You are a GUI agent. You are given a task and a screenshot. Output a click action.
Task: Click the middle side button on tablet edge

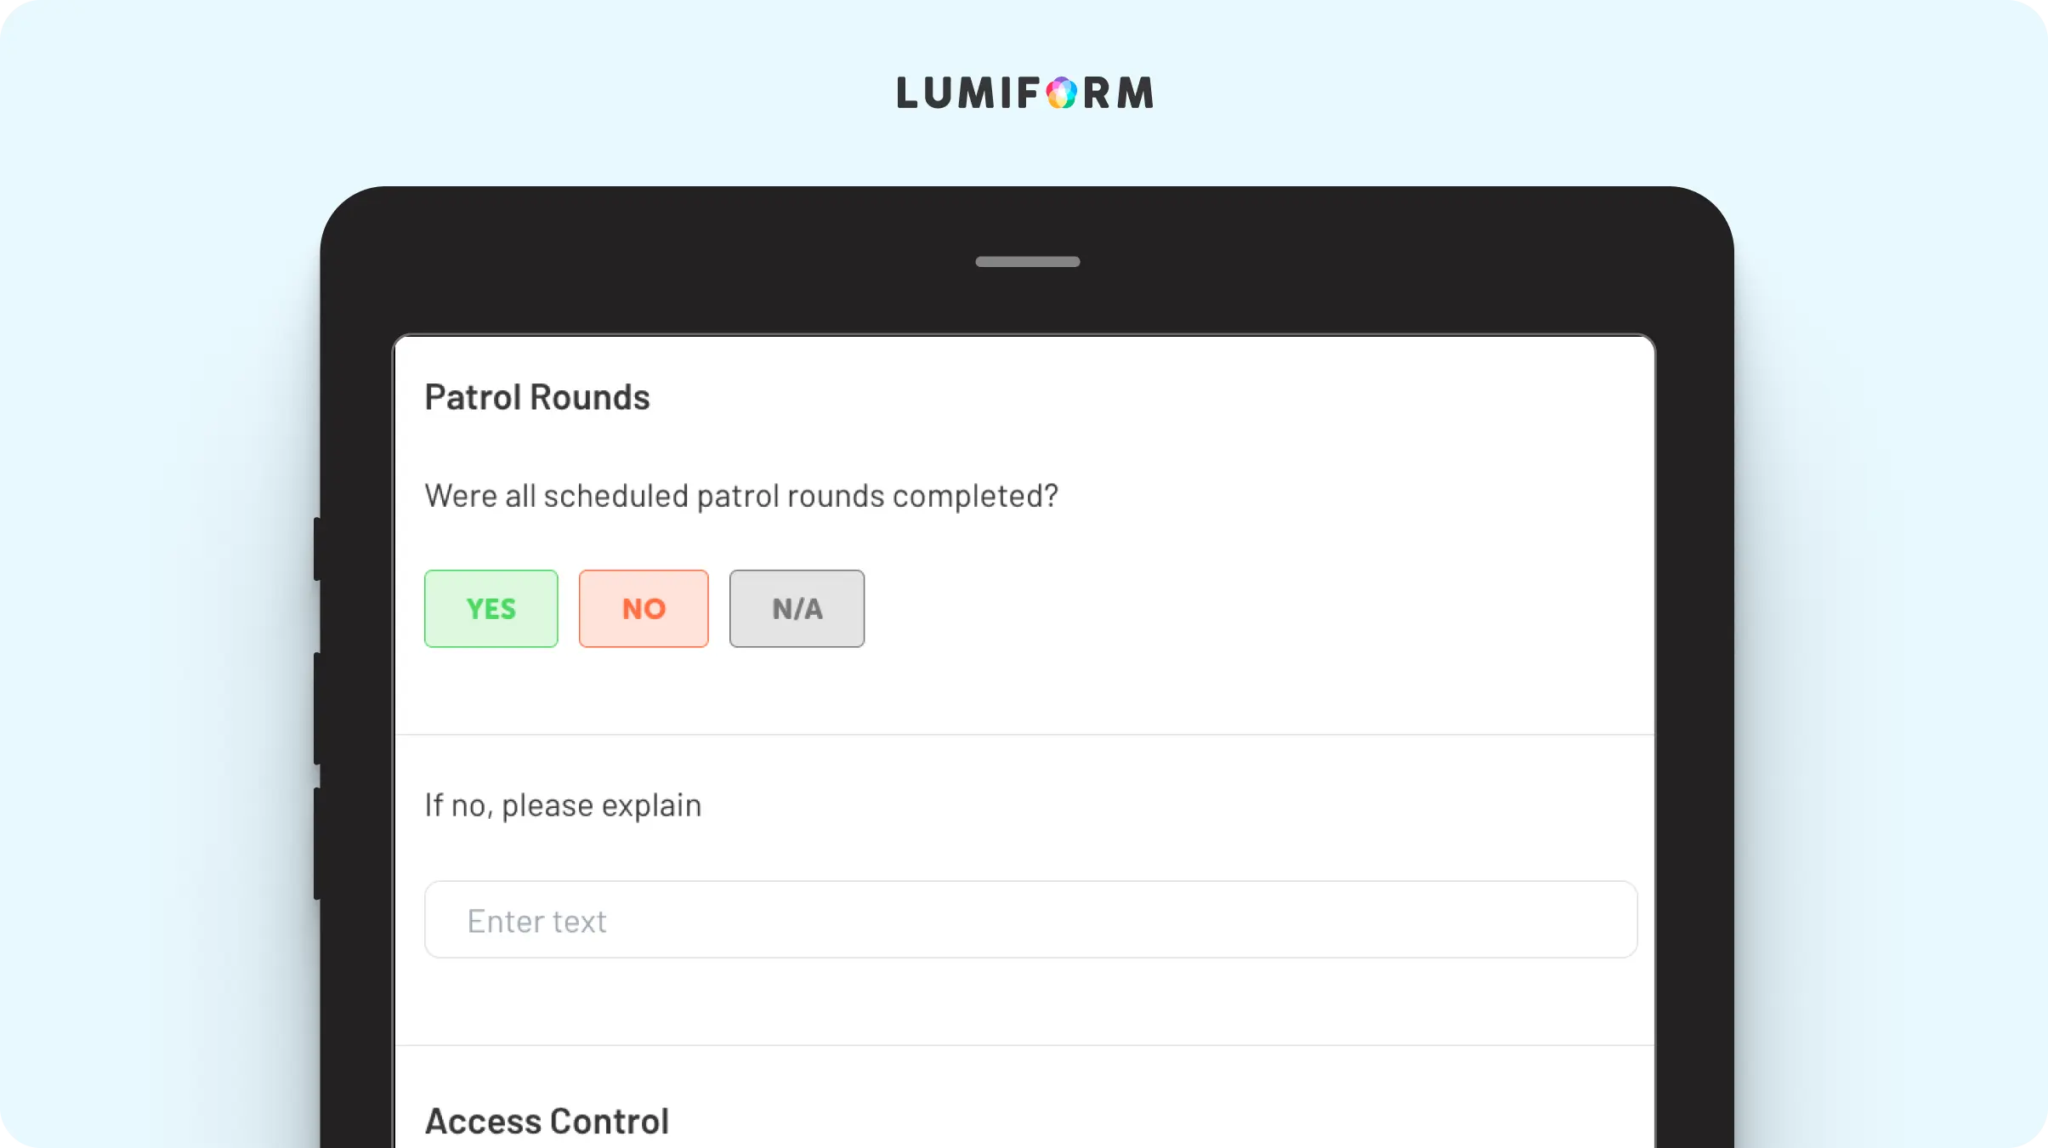pyautogui.click(x=317, y=708)
